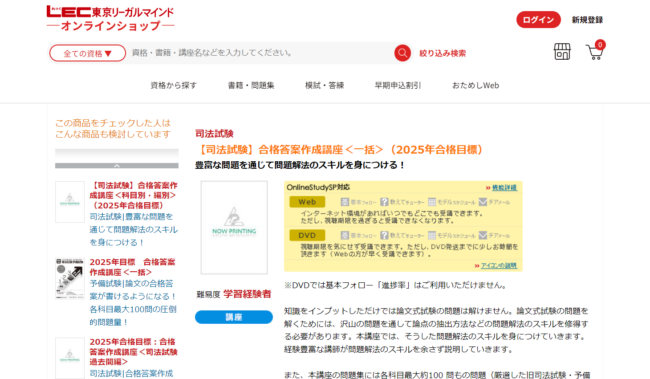Viewport: 650px width, 379px height.
Task: Select the DVD format label
Action: click(x=307, y=236)
